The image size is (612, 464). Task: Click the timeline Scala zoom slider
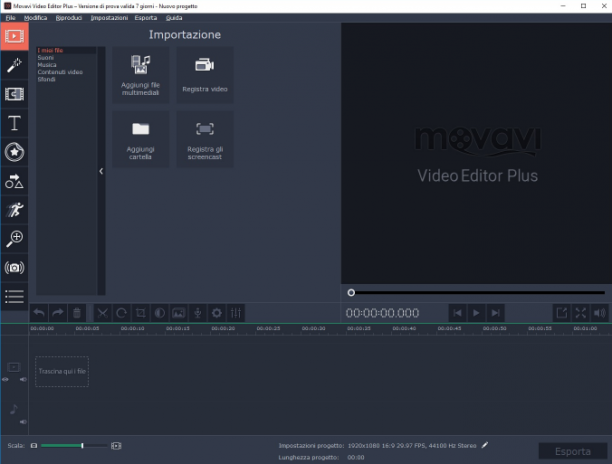tap(74, 445)
